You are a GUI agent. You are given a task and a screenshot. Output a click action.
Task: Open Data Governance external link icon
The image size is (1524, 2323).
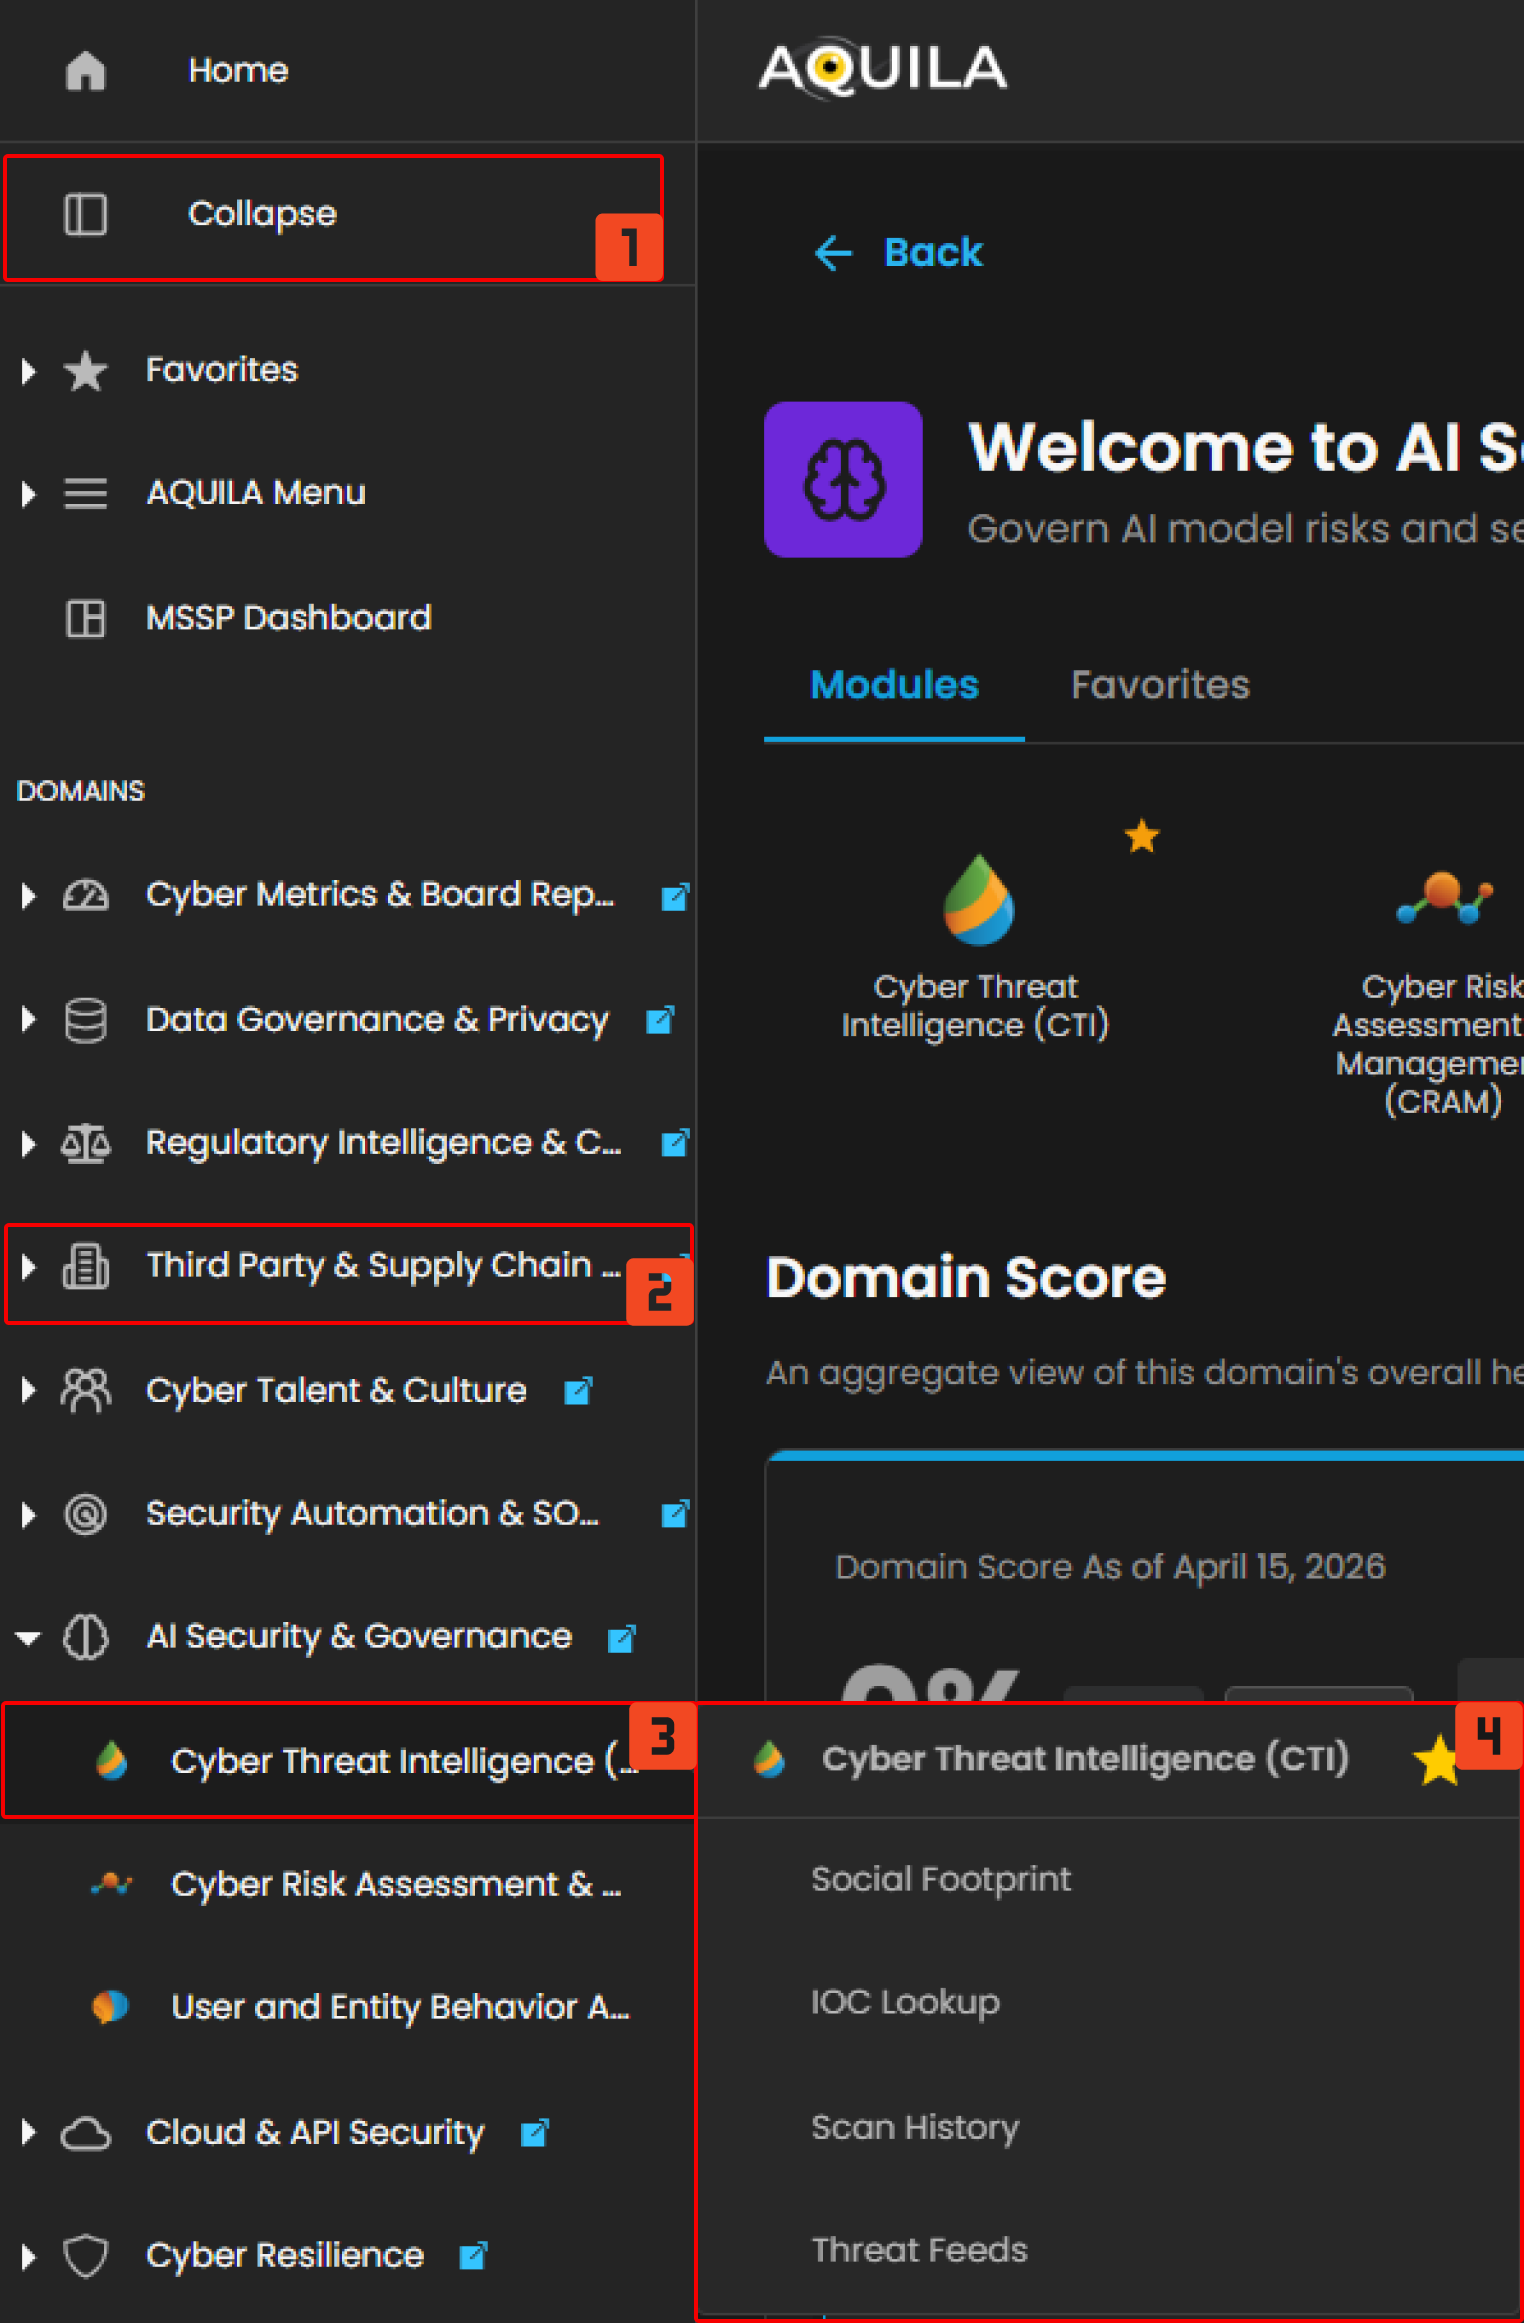coord(660,1020)
